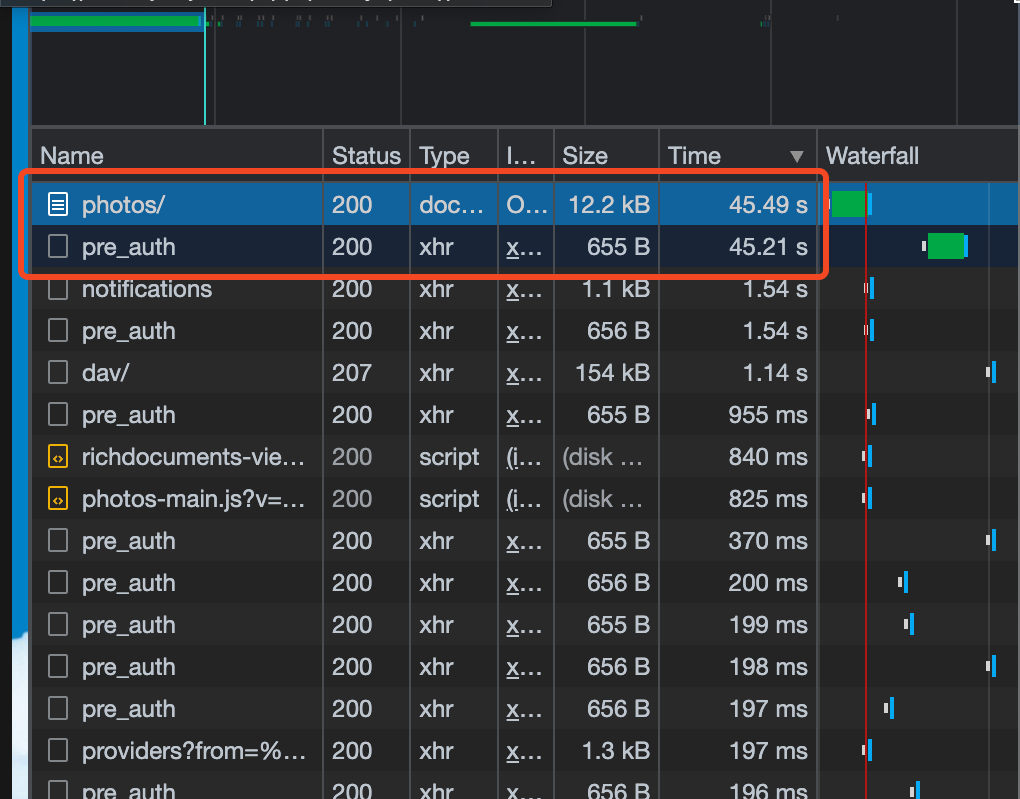
Task: Check the box next to notifications request
Action: [57, 289]
